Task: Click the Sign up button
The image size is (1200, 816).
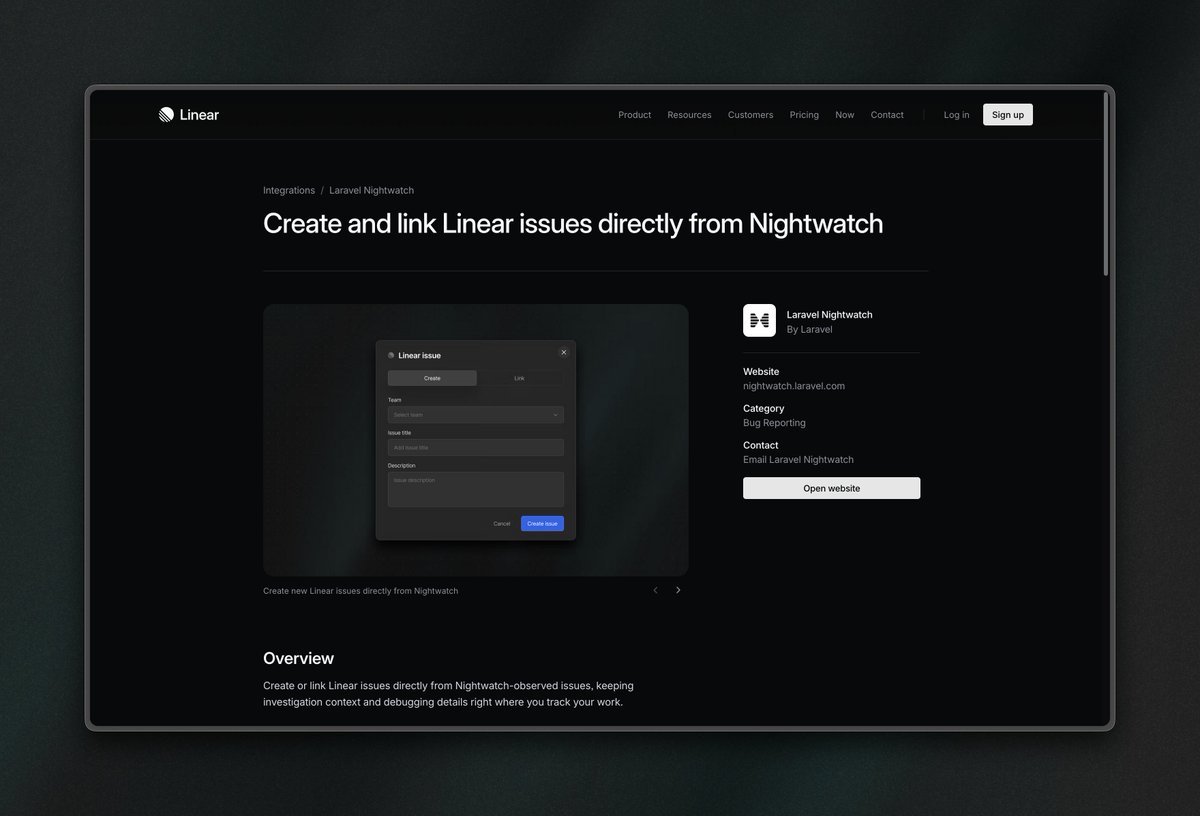Action: 1007,114
